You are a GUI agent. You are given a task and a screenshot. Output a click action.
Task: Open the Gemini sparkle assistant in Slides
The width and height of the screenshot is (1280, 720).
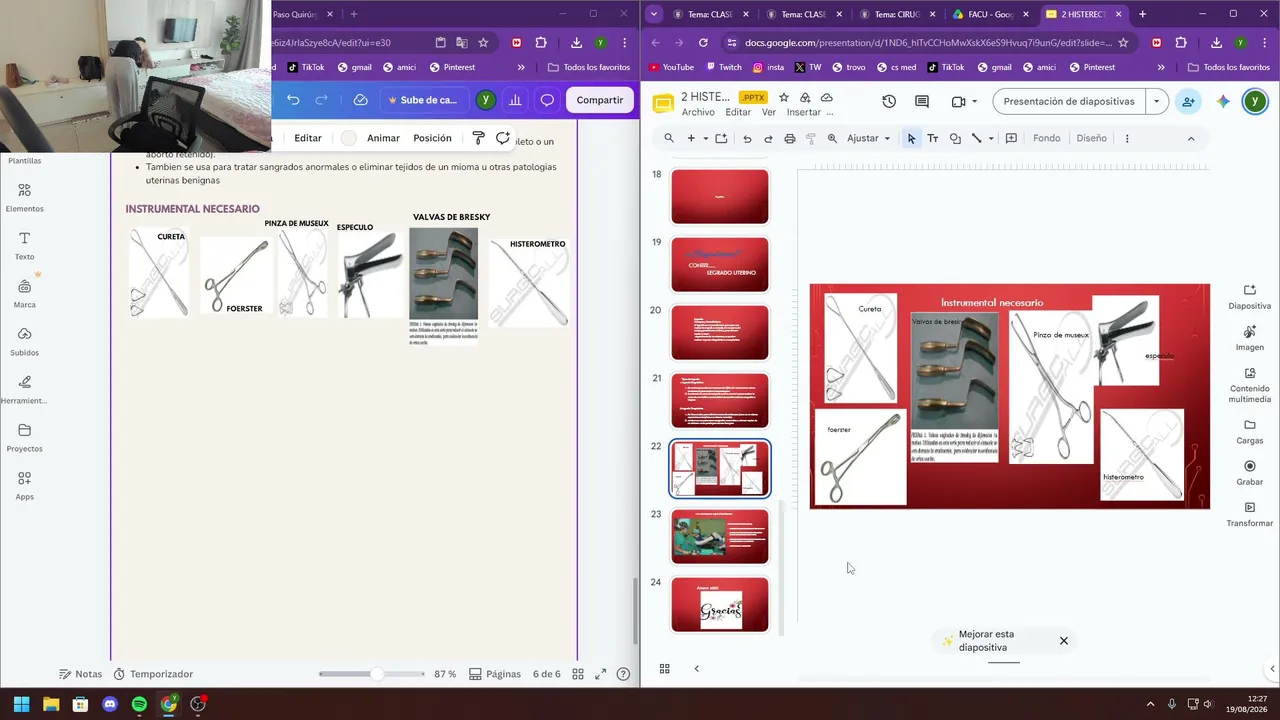point(1223,102)
